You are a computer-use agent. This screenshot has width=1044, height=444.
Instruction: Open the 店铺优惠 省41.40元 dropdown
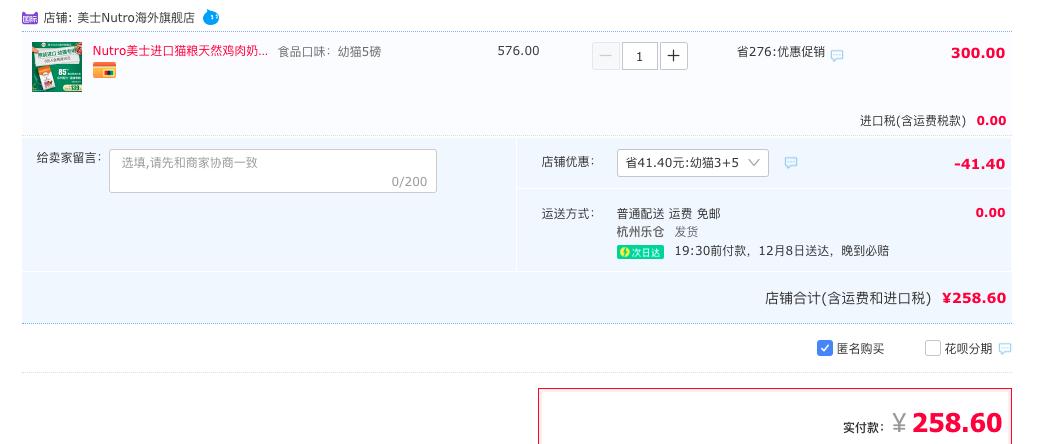pyautogui.click(x=692, y=163)
